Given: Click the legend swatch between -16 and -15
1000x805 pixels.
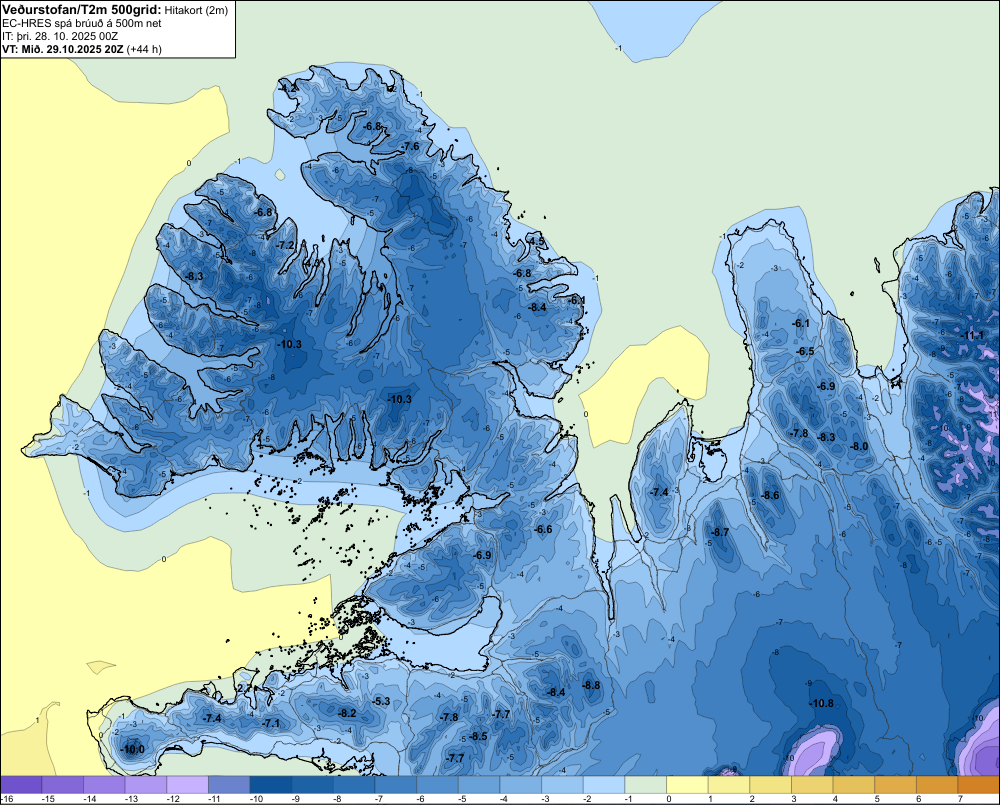Looking at the screenshot, I should (x=21, y=785).
